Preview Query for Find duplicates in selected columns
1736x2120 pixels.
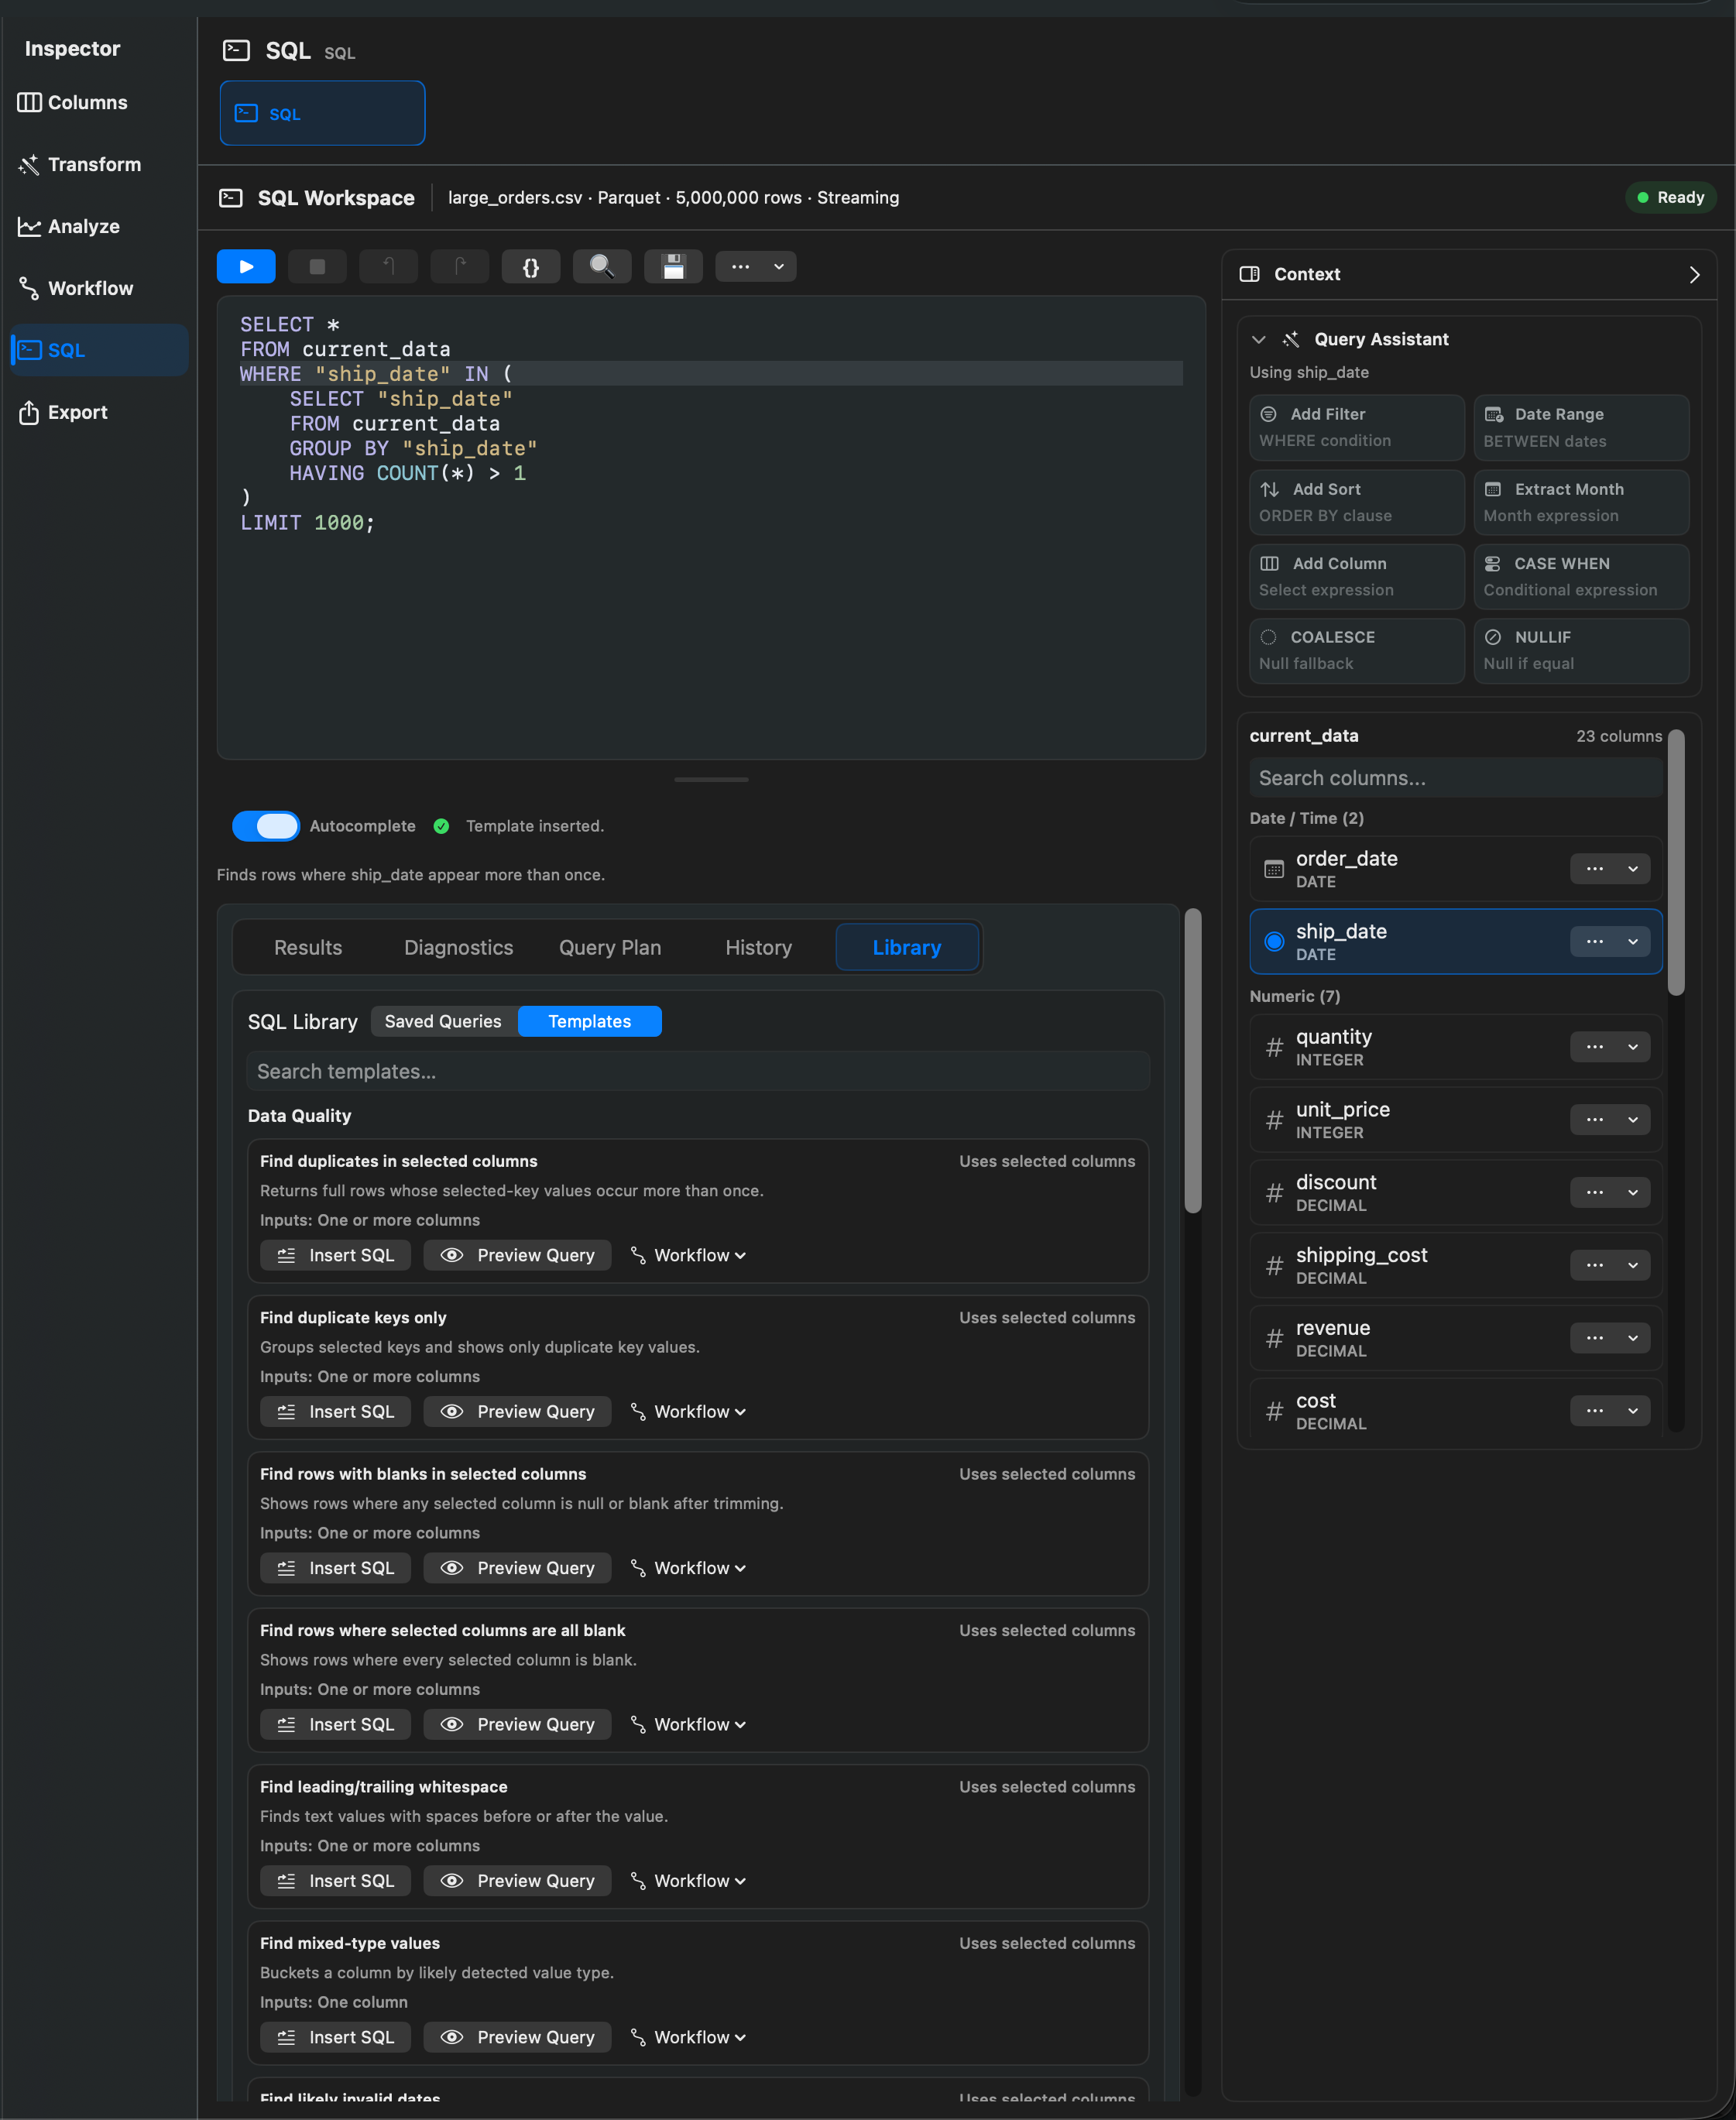point(517,1255)
